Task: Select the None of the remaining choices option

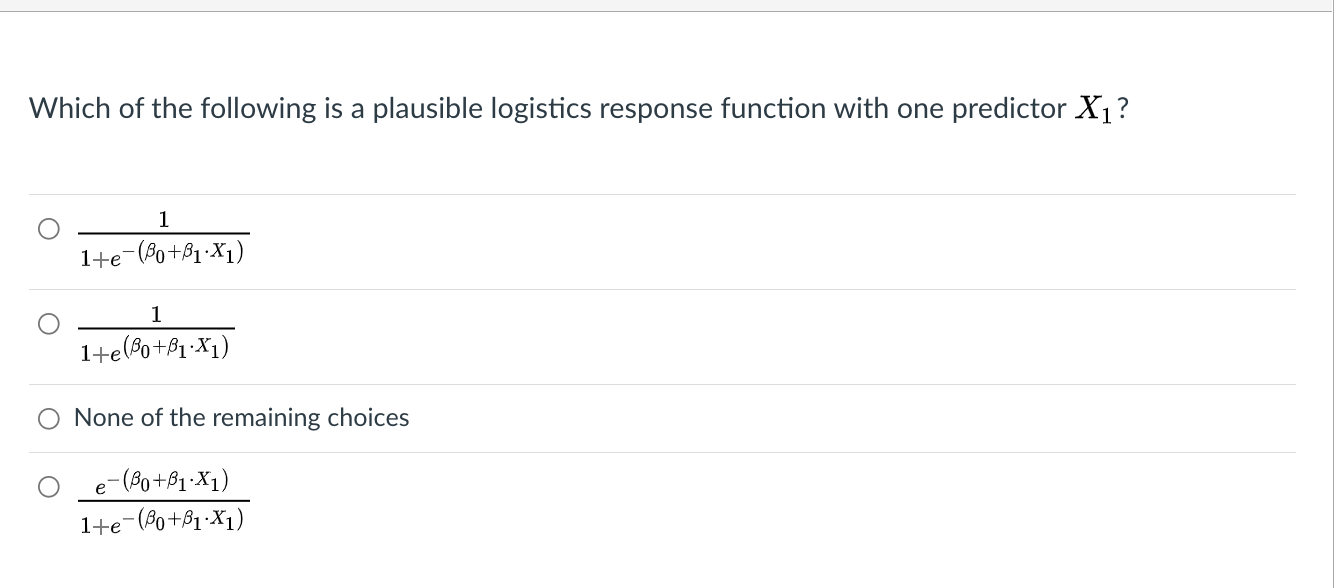Action: pyautogui.click(x=48, y=418)
